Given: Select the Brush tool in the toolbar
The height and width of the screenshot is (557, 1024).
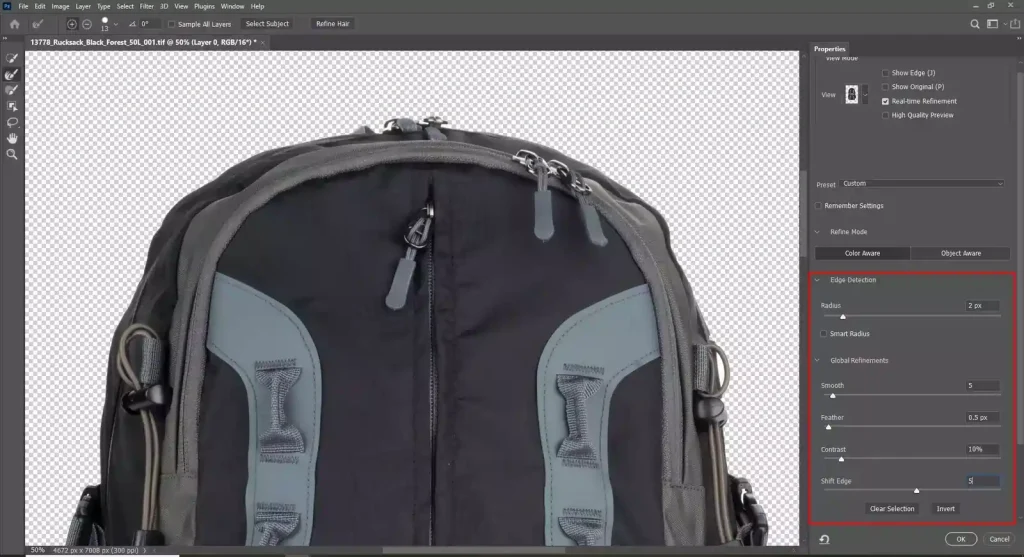Looking at the screenshot, I should pyautogui.click(x=11, y=90).
